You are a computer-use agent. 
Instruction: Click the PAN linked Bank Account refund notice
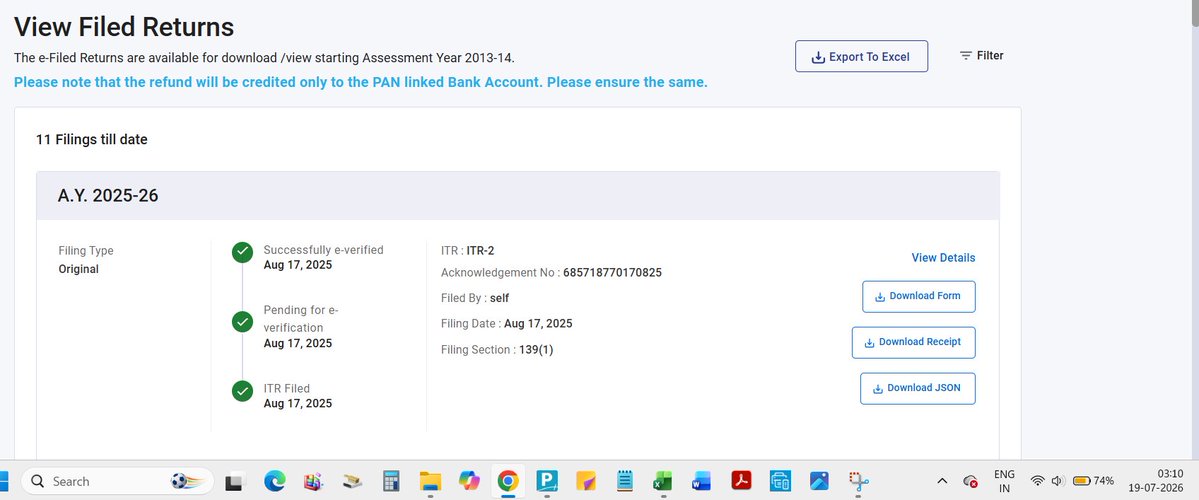(361, 82)
